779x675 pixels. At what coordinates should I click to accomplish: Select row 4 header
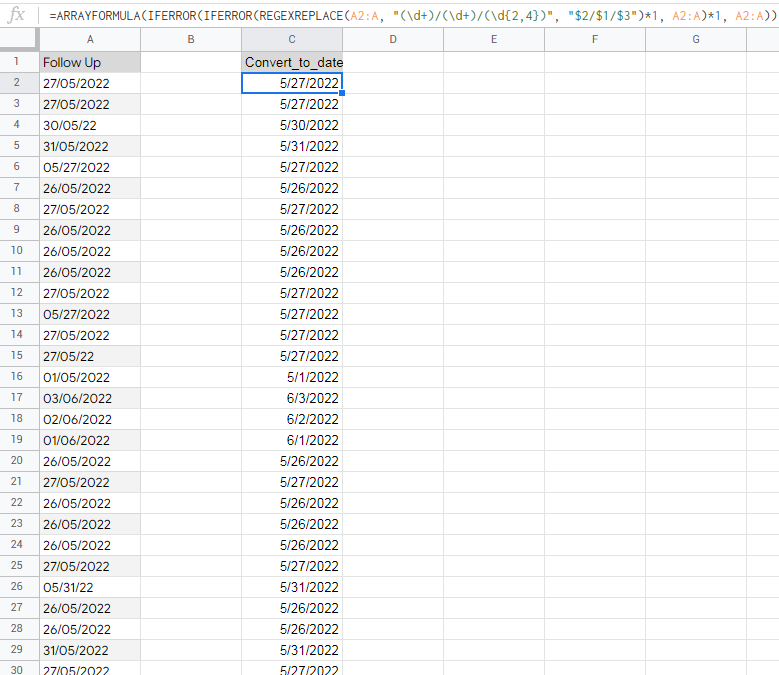click(19, 125)
